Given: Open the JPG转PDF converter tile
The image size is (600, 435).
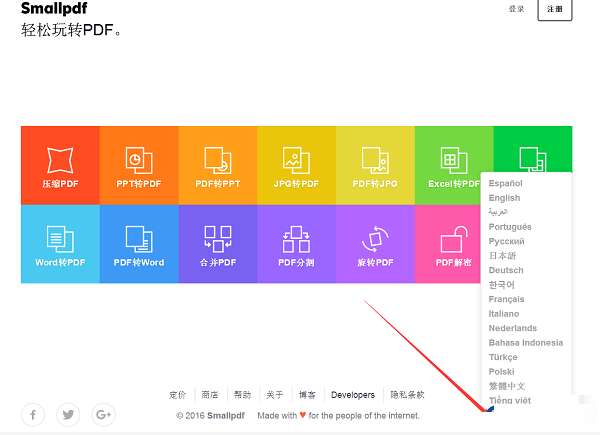Looking at the screenshot, I should [x=297, y=165].
